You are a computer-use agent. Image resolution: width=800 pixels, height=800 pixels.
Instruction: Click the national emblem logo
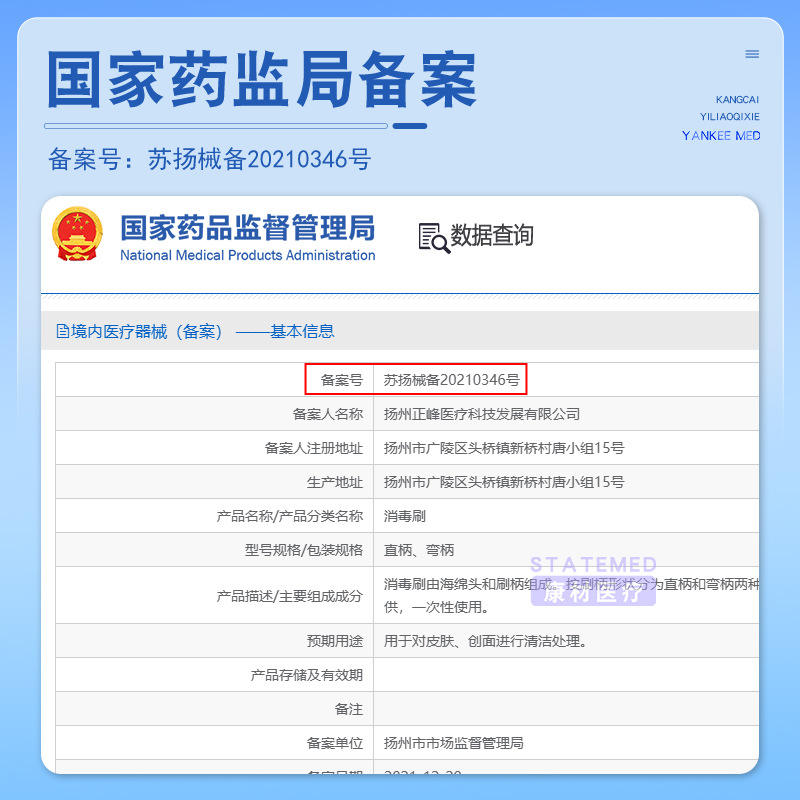77,234
